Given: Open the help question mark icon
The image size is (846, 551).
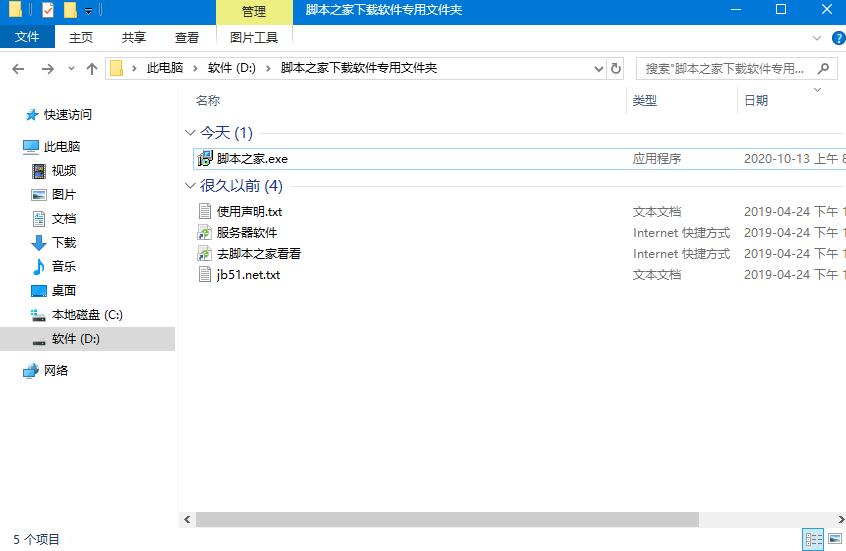Looking at the screenshot, I should (839, 38).
